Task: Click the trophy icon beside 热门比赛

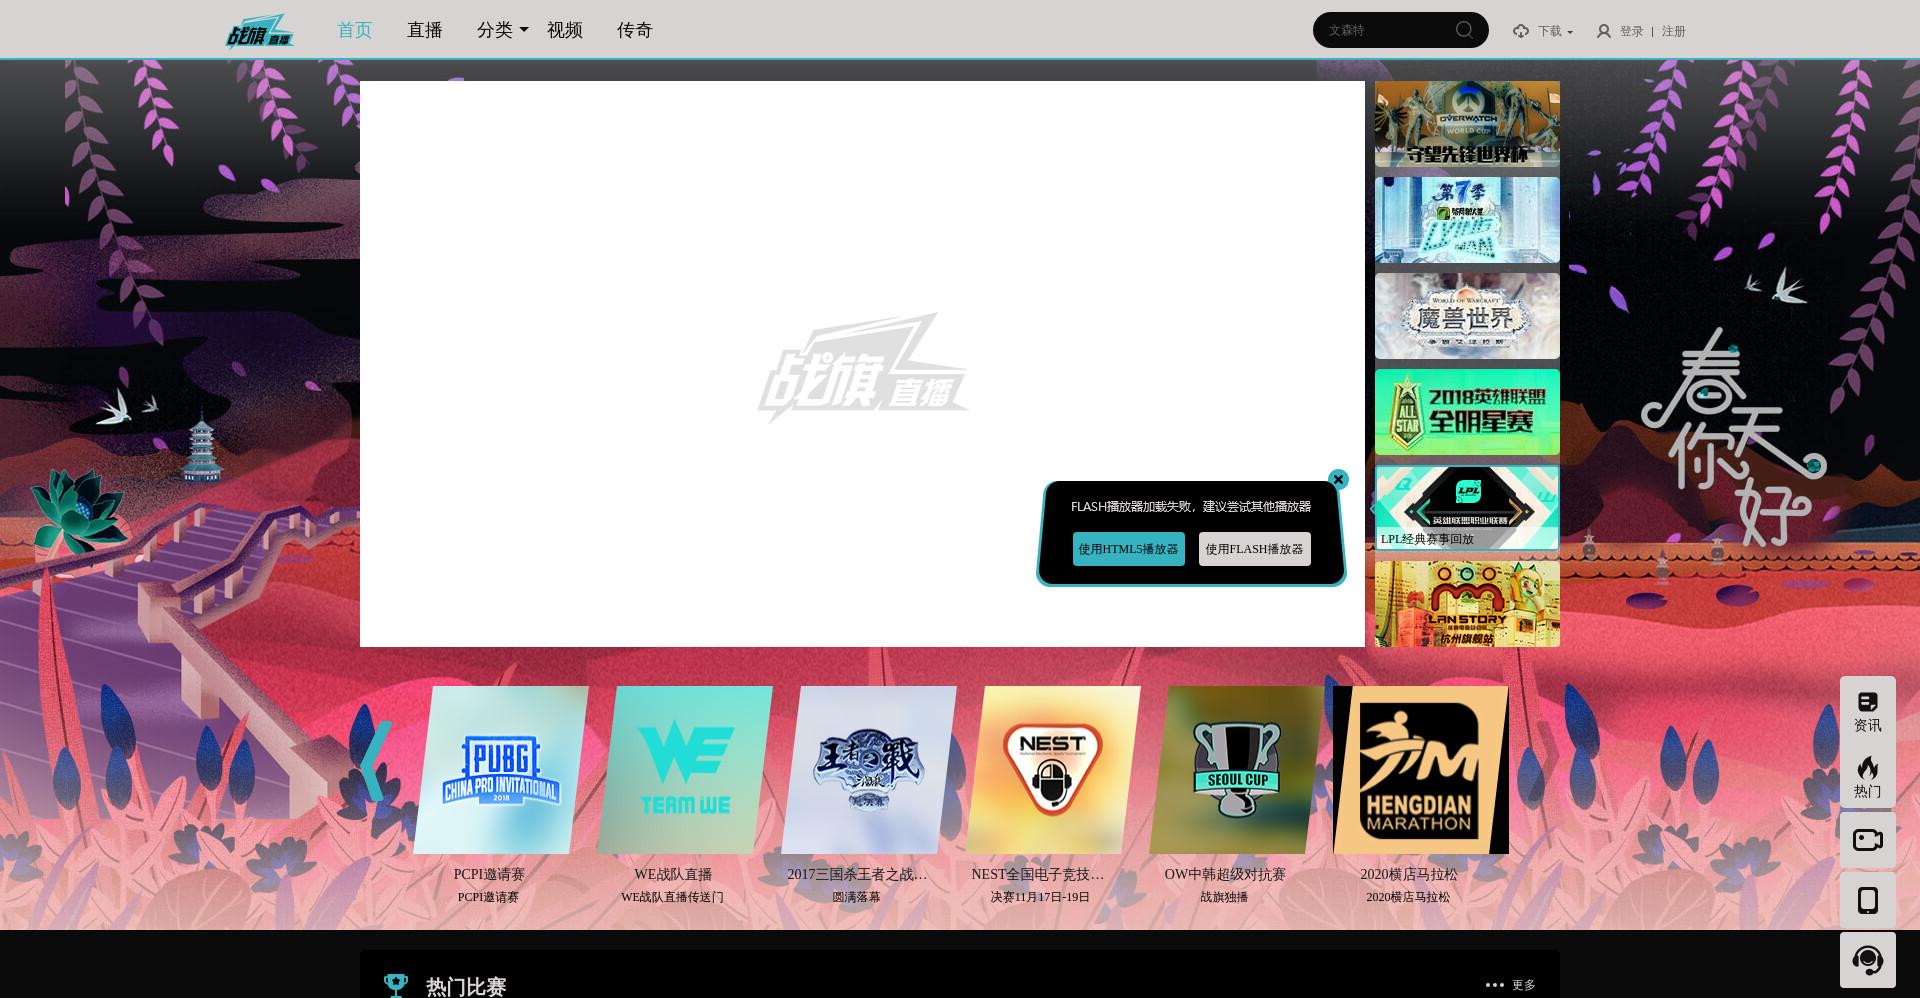Action: click(x=396, y=986)
